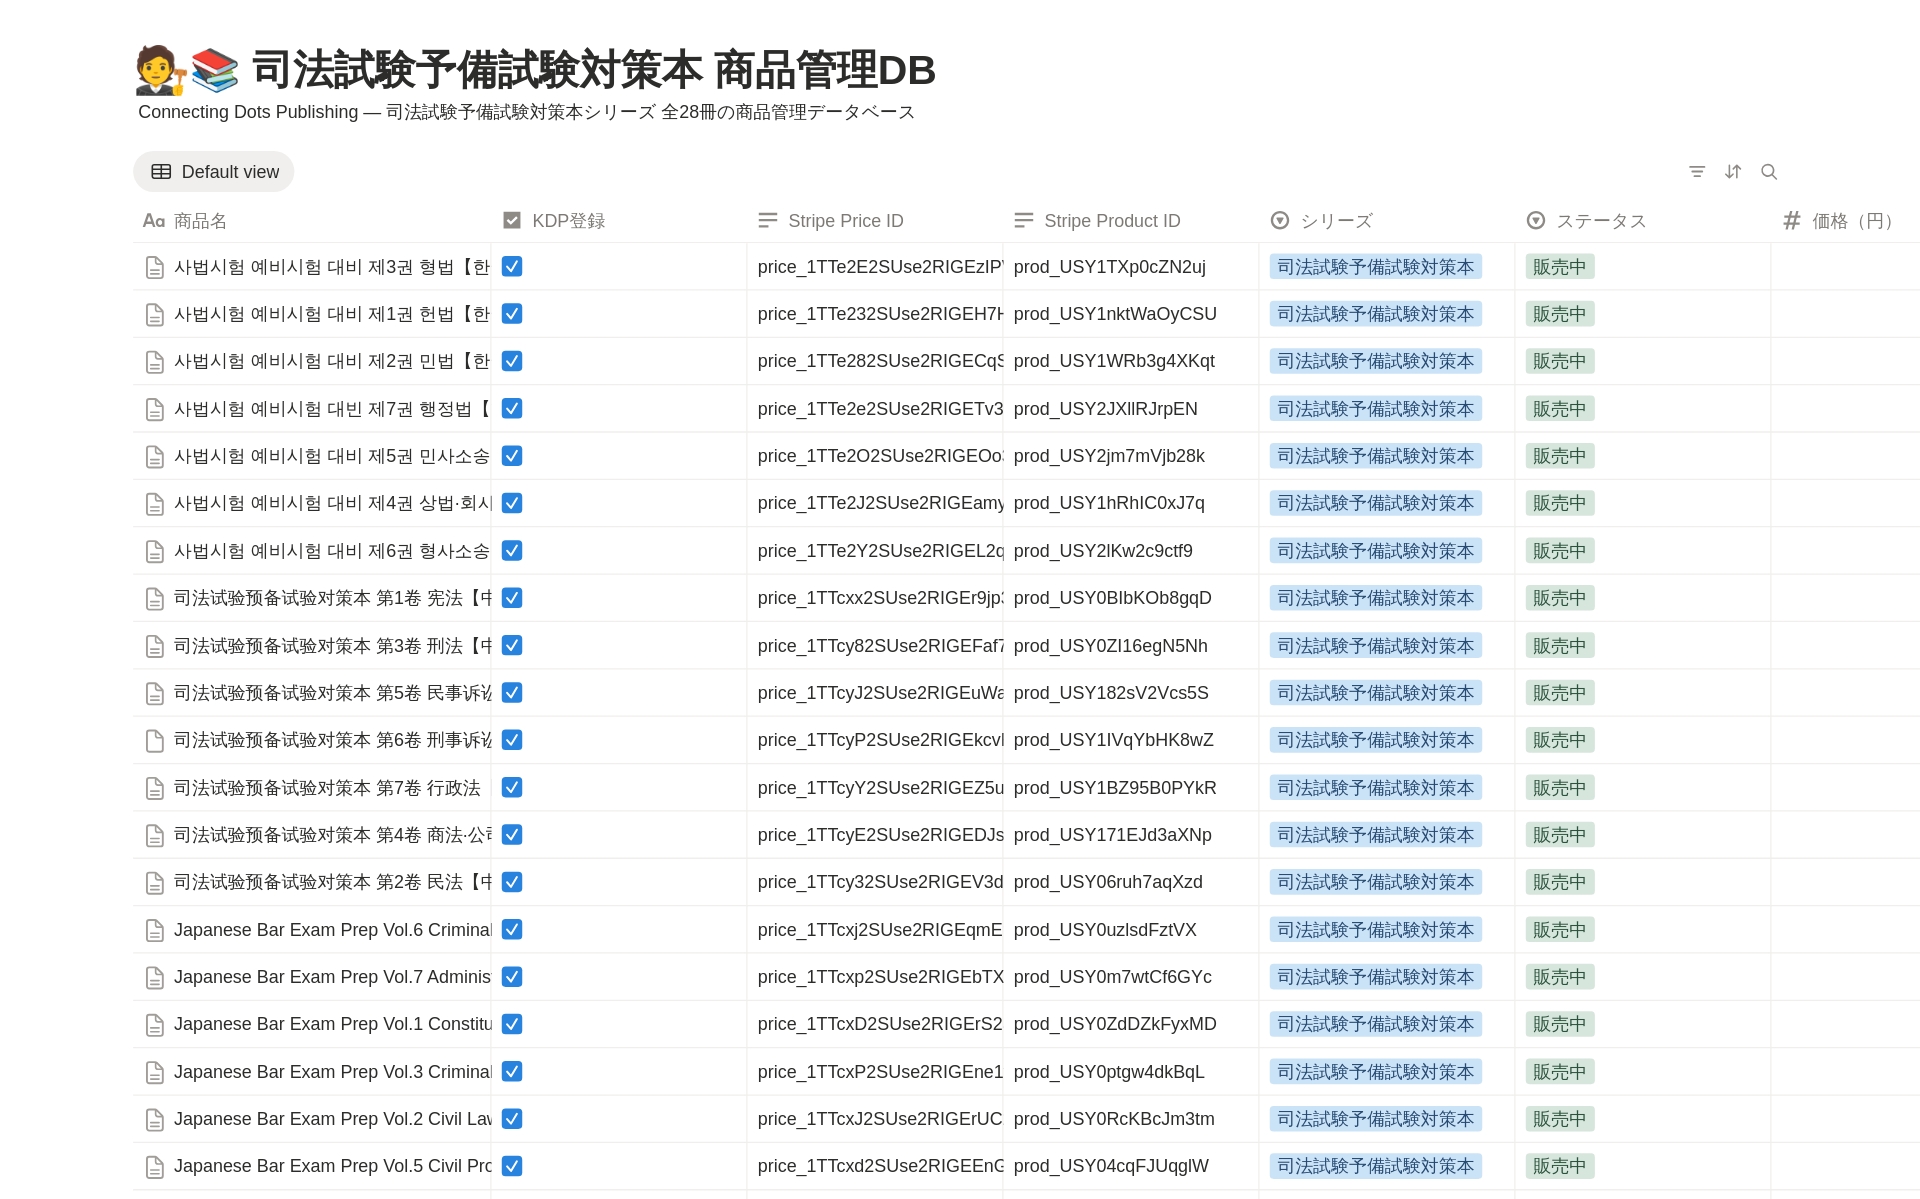Toggle KDP登録 checkbox for 第7卷 行政法 row
This screenshot has width=1920, height=1199.
coord(512,788)
